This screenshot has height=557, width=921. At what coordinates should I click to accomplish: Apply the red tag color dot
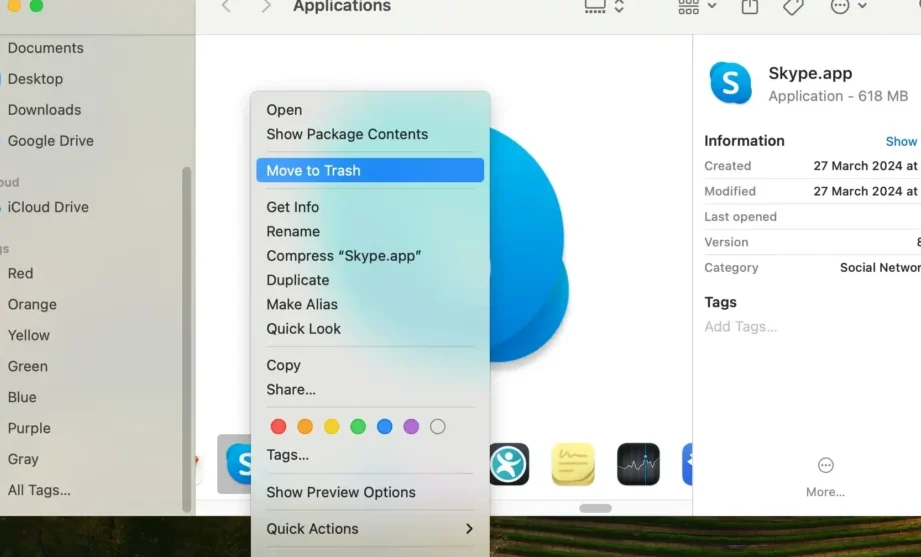278,427
